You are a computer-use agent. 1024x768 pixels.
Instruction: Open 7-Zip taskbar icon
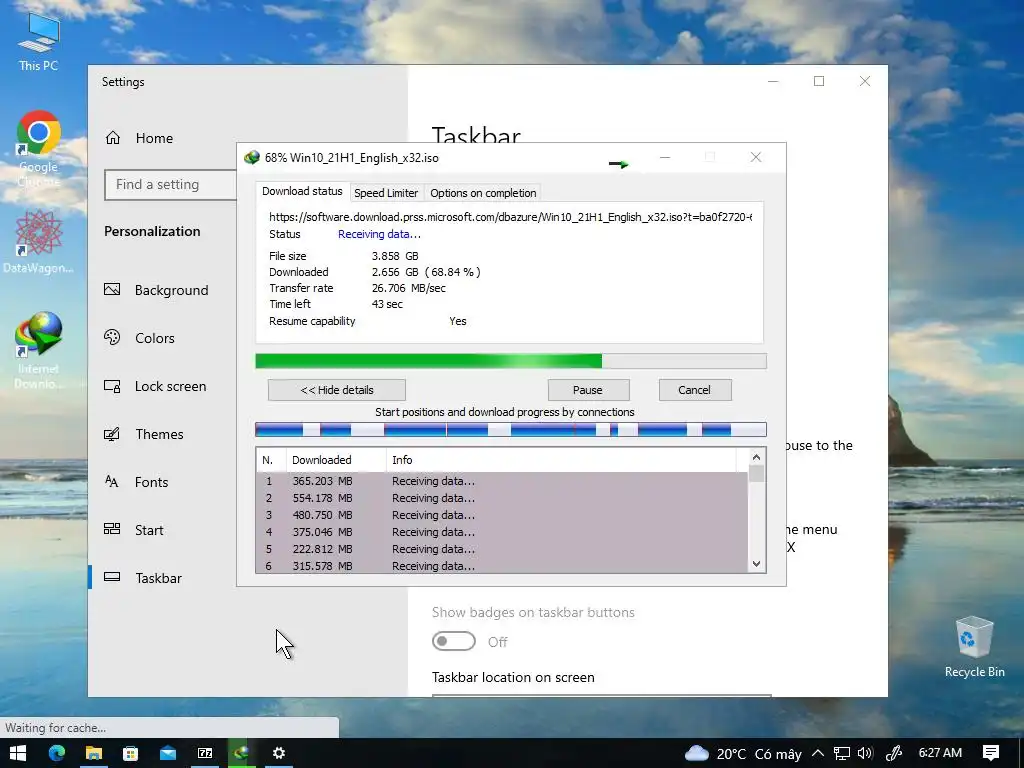pyautogui.click(x=205, y=753)
